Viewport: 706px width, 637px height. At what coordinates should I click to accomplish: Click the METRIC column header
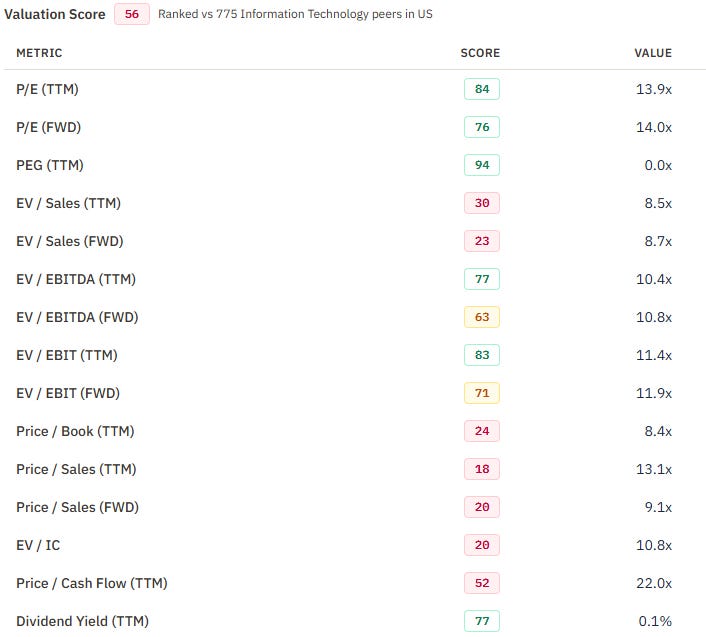click(x=39, y=53)
